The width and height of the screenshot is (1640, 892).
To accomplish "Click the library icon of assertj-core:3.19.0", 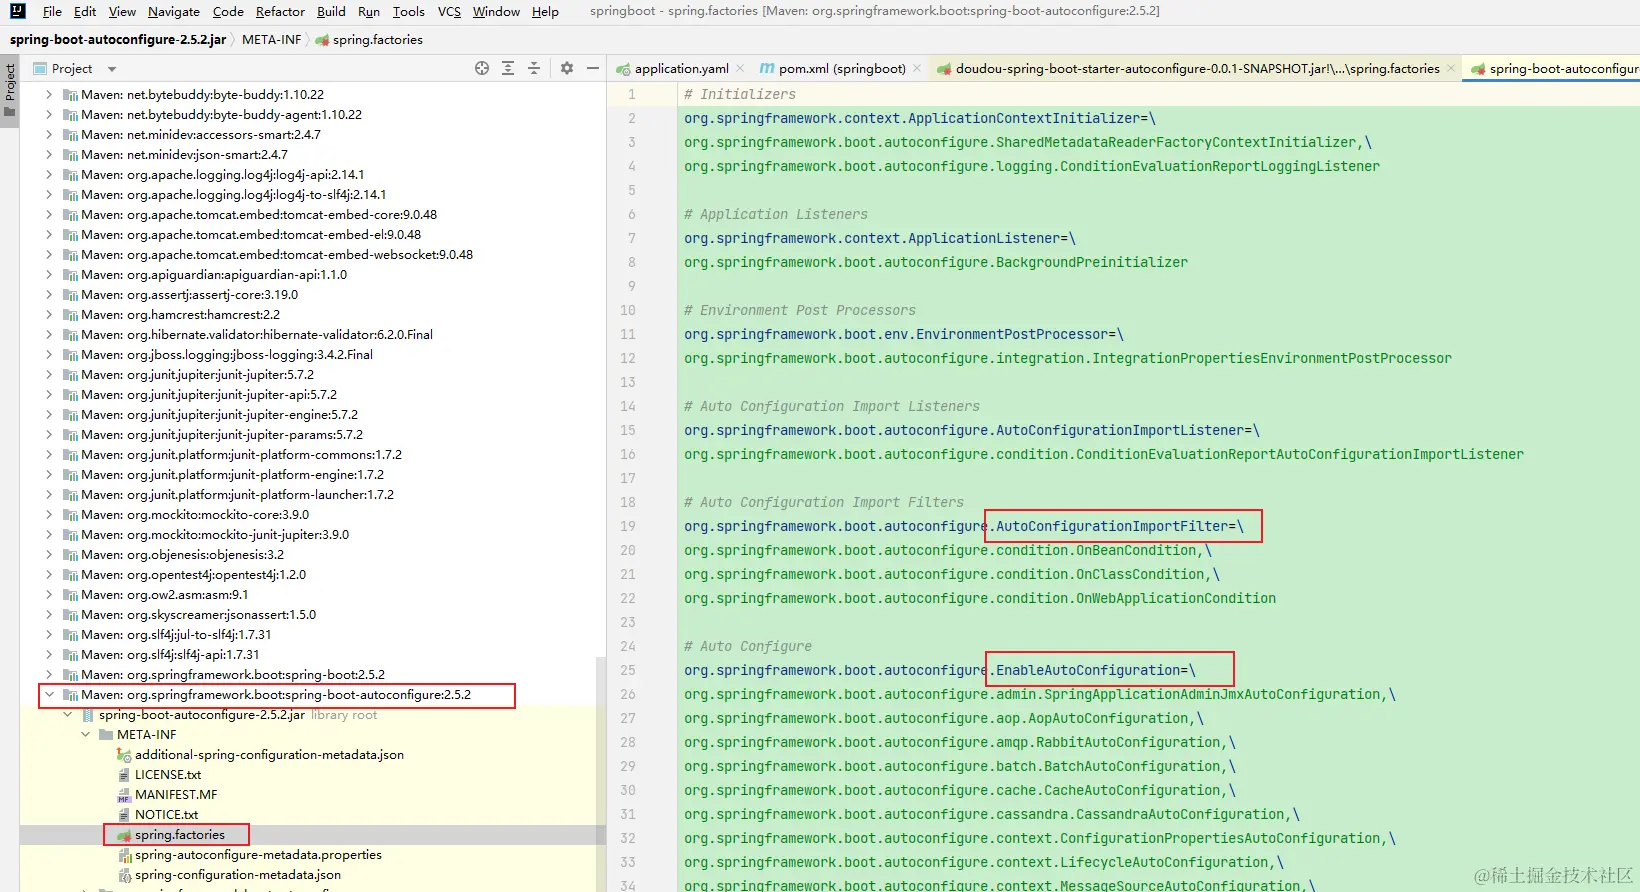I will pos(70,295).
